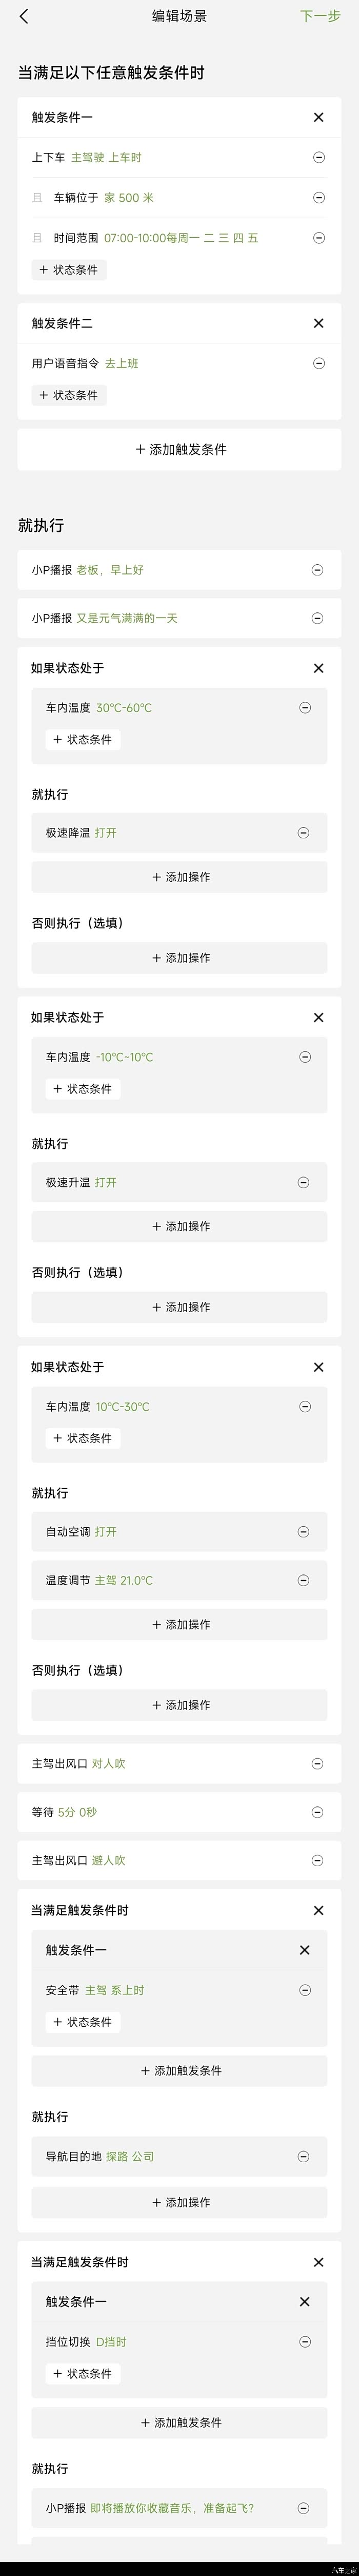This screenshot has height=2576, width=359.
Task: Tap 下一步 to proceed
Action: (x=319, y=16)
